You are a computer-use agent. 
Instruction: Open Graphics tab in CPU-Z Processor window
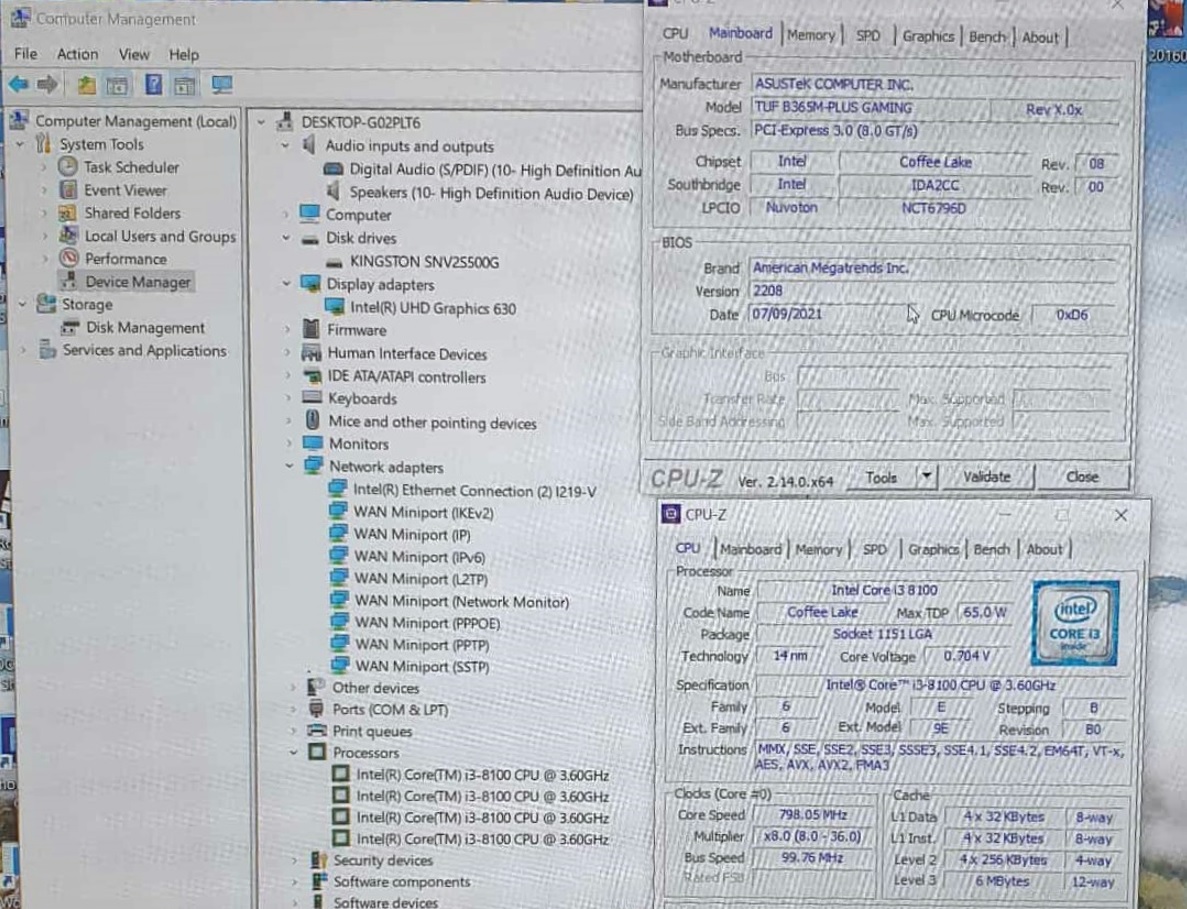click(x=933, y=549)
